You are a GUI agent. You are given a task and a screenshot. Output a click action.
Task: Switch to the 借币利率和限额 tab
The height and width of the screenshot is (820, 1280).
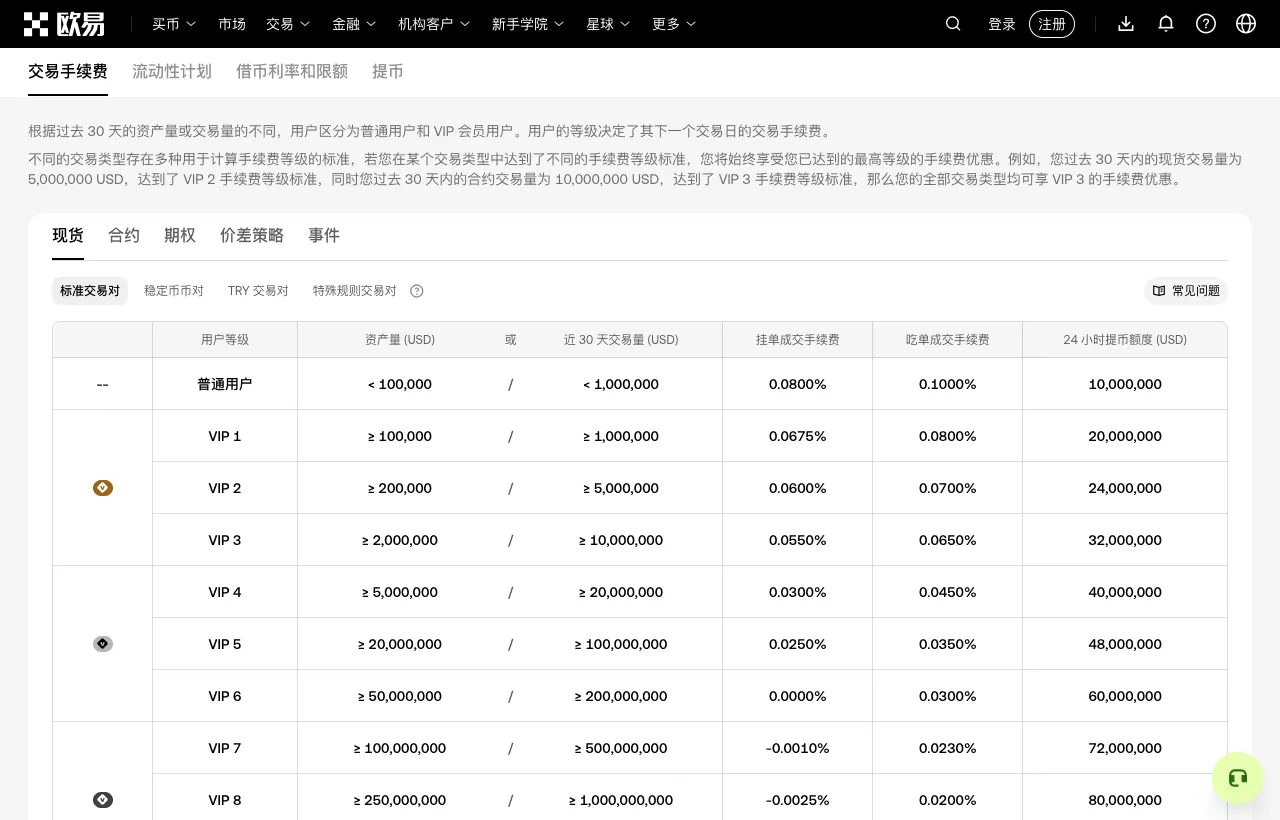292,71
